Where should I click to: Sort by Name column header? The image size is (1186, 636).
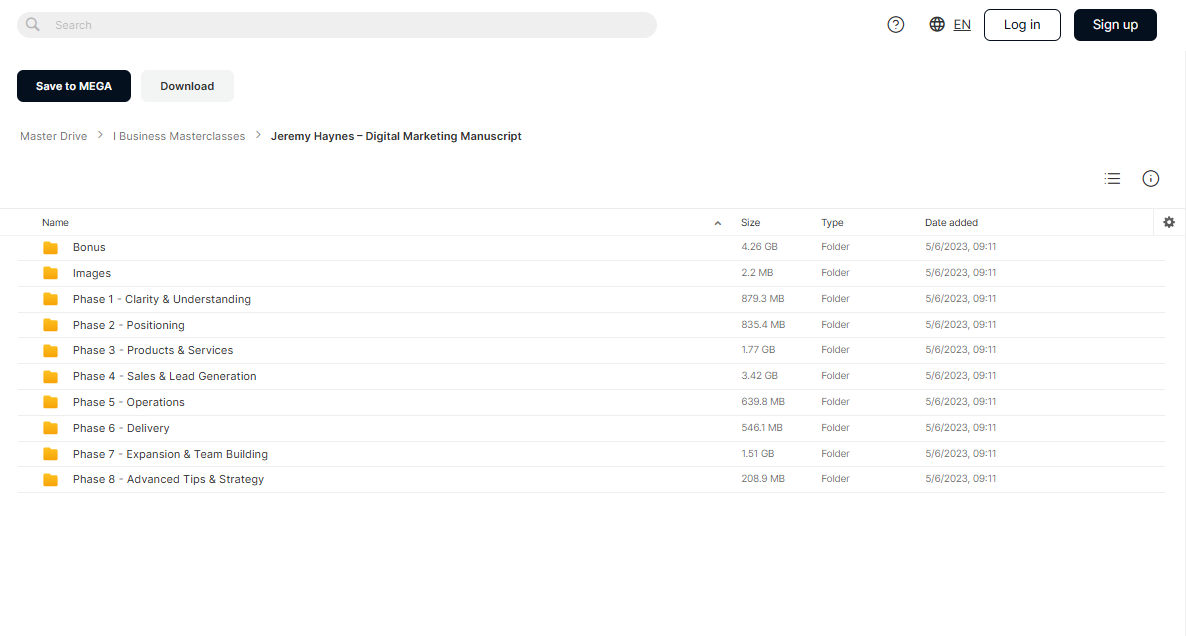click(55, 222)
